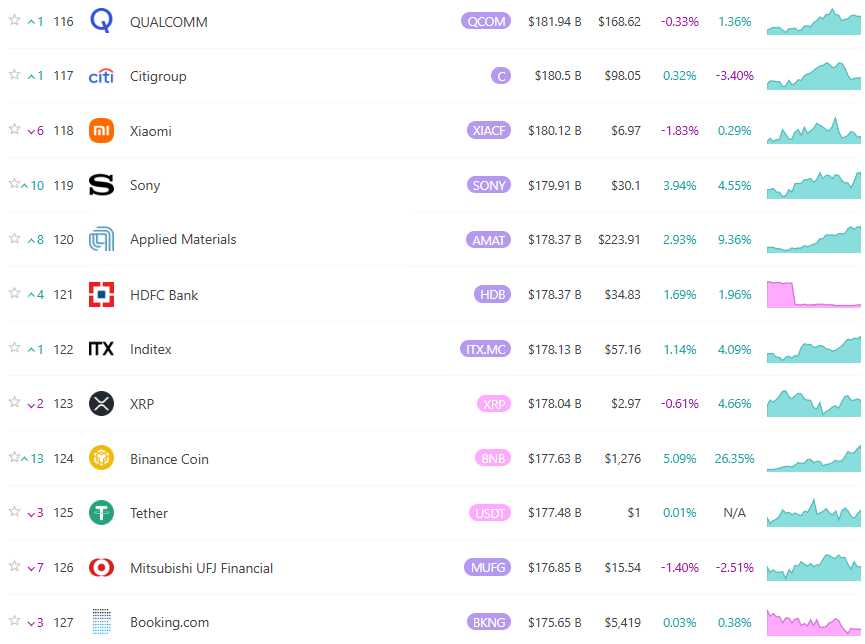This screenshot has width=865, height=644.
Task: Click the Sony logo icon
Action: click(x=101, y=185)
